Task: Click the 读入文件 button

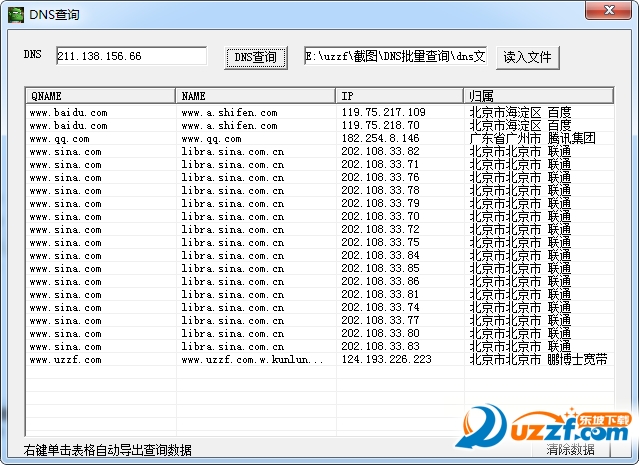Action: point(527,57)
